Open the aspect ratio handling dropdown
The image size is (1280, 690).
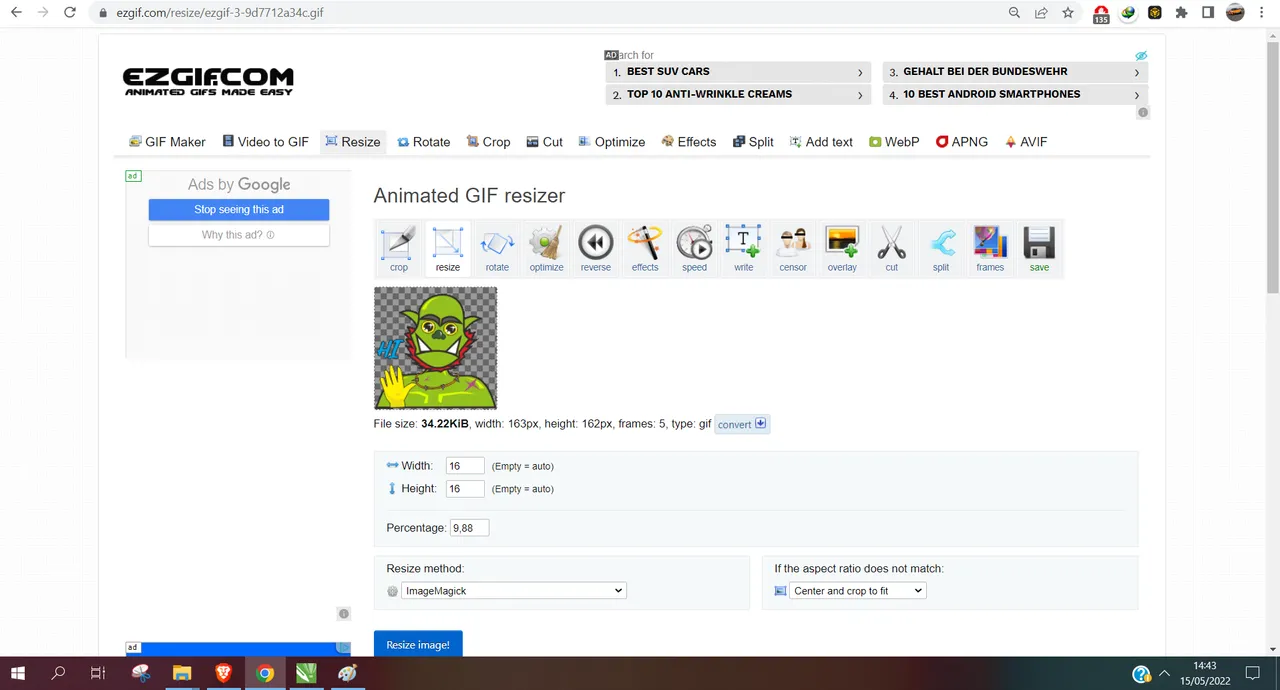click(857, 591)
